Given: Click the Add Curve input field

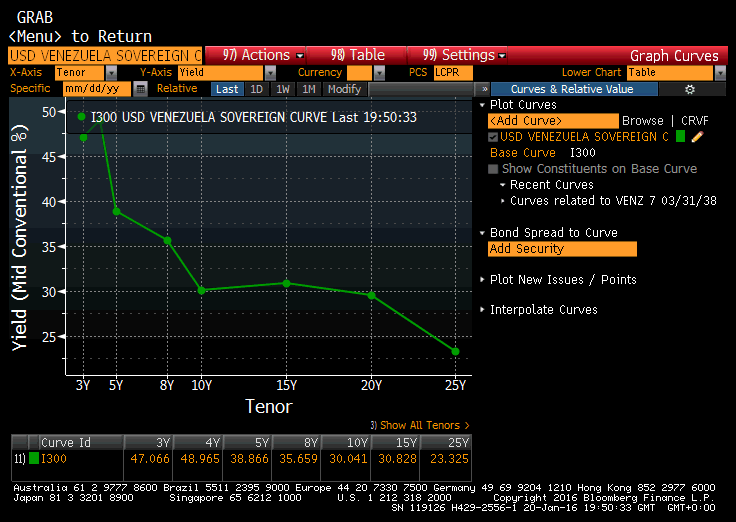Looking at the screenshot, I should [x=553, y=121].
